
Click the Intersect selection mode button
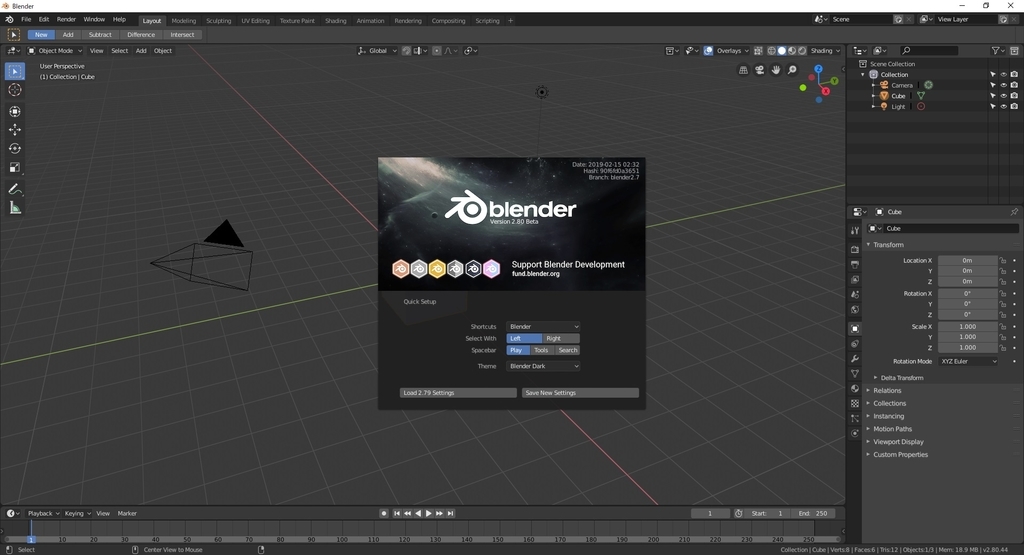[x=182, y=35]
